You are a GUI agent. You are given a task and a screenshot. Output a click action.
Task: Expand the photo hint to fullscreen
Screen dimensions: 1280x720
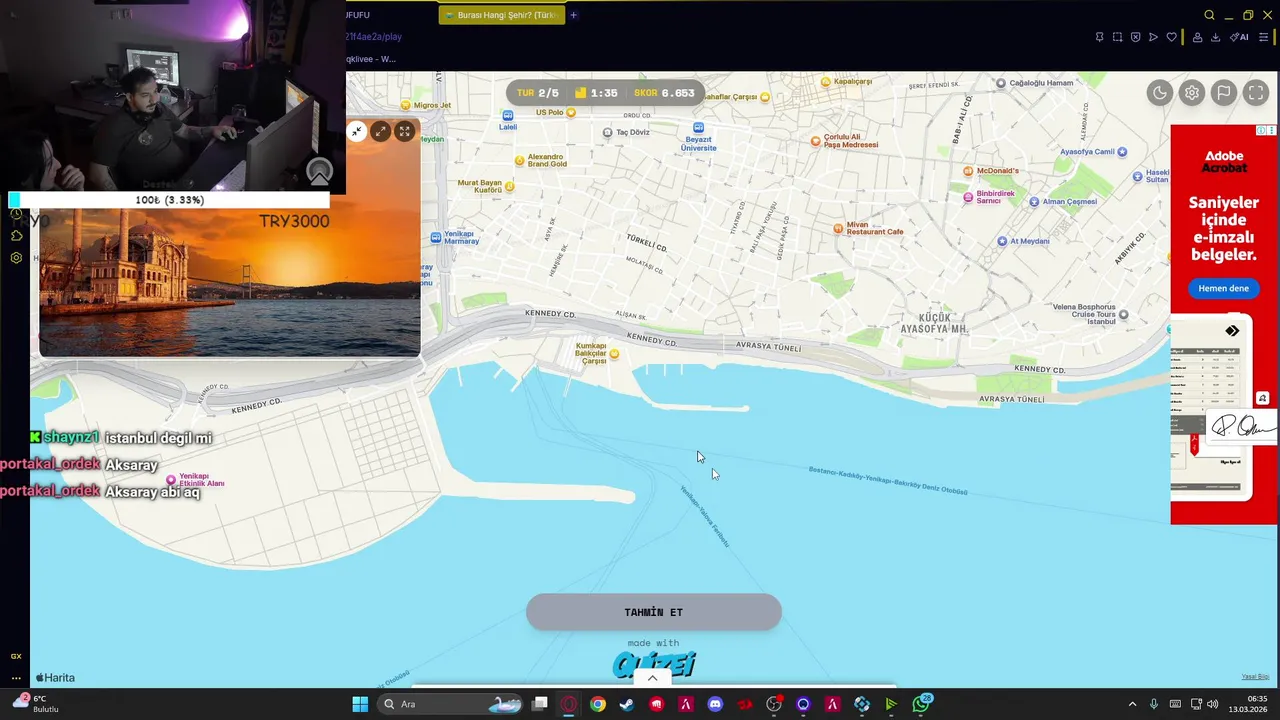(404, 131)
